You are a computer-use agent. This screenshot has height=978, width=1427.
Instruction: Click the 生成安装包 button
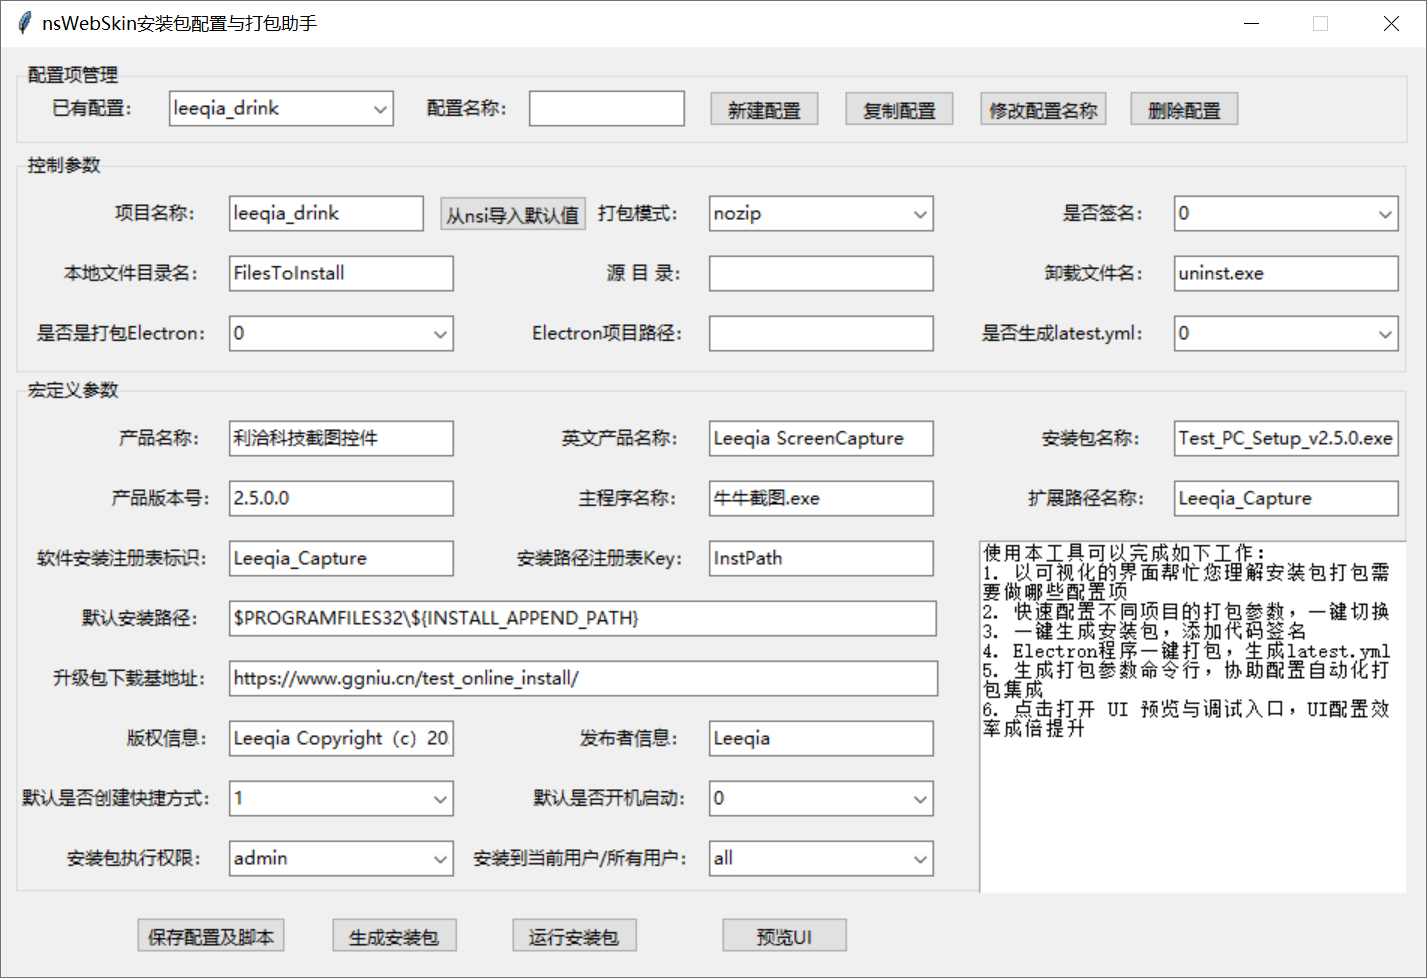(x=394, y=936)
